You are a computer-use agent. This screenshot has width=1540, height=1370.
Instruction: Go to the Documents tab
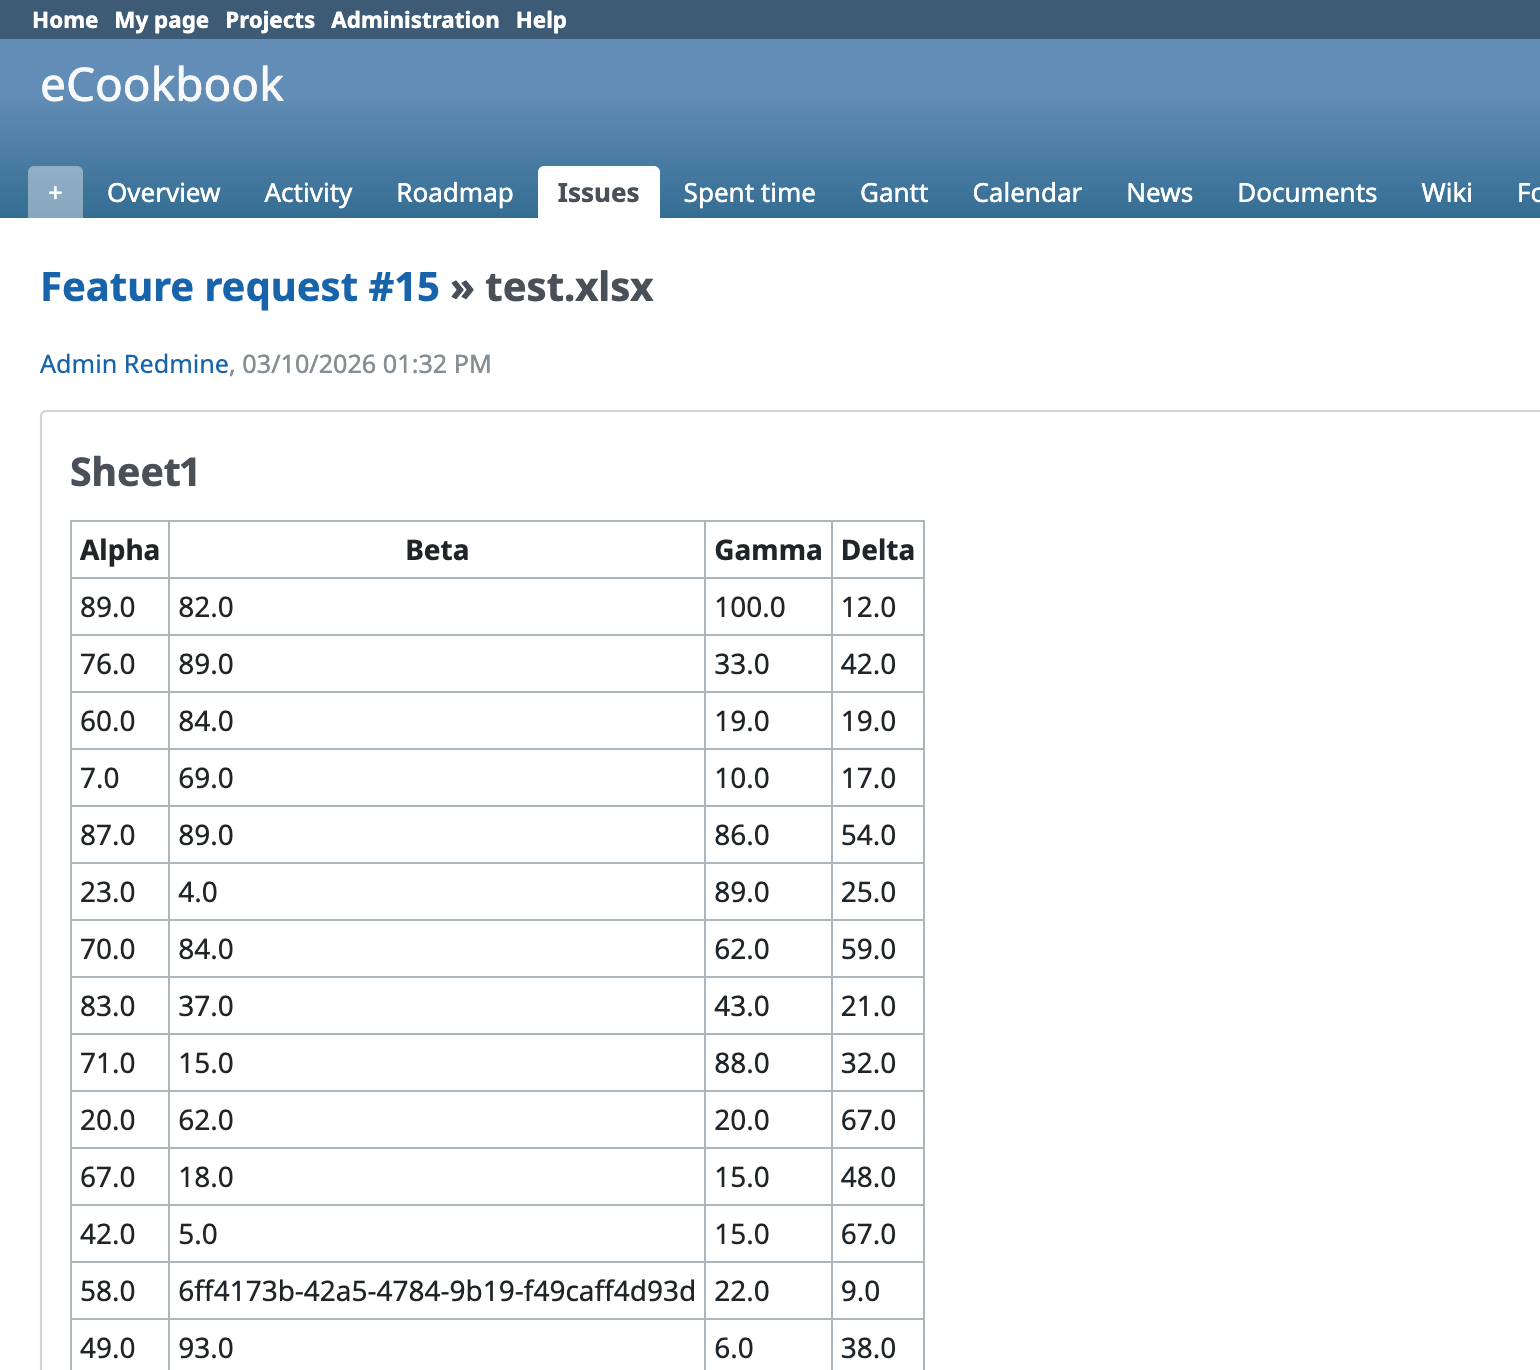(x=1307, y=193)
